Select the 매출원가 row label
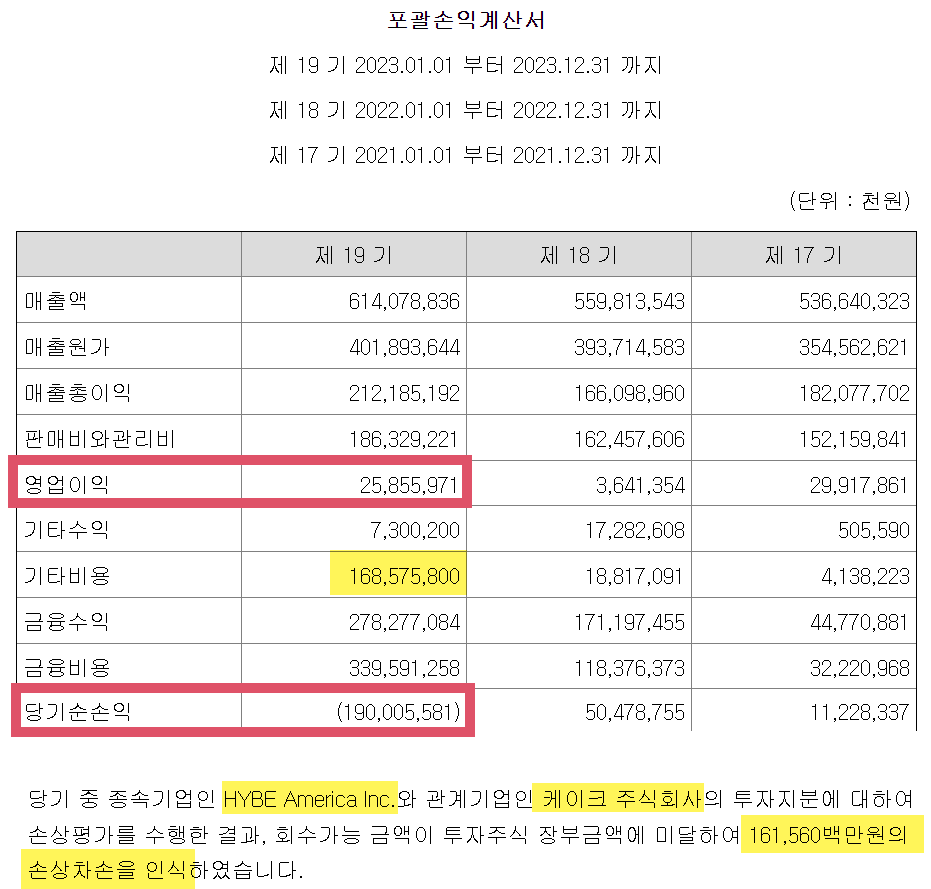 (67, 347)
